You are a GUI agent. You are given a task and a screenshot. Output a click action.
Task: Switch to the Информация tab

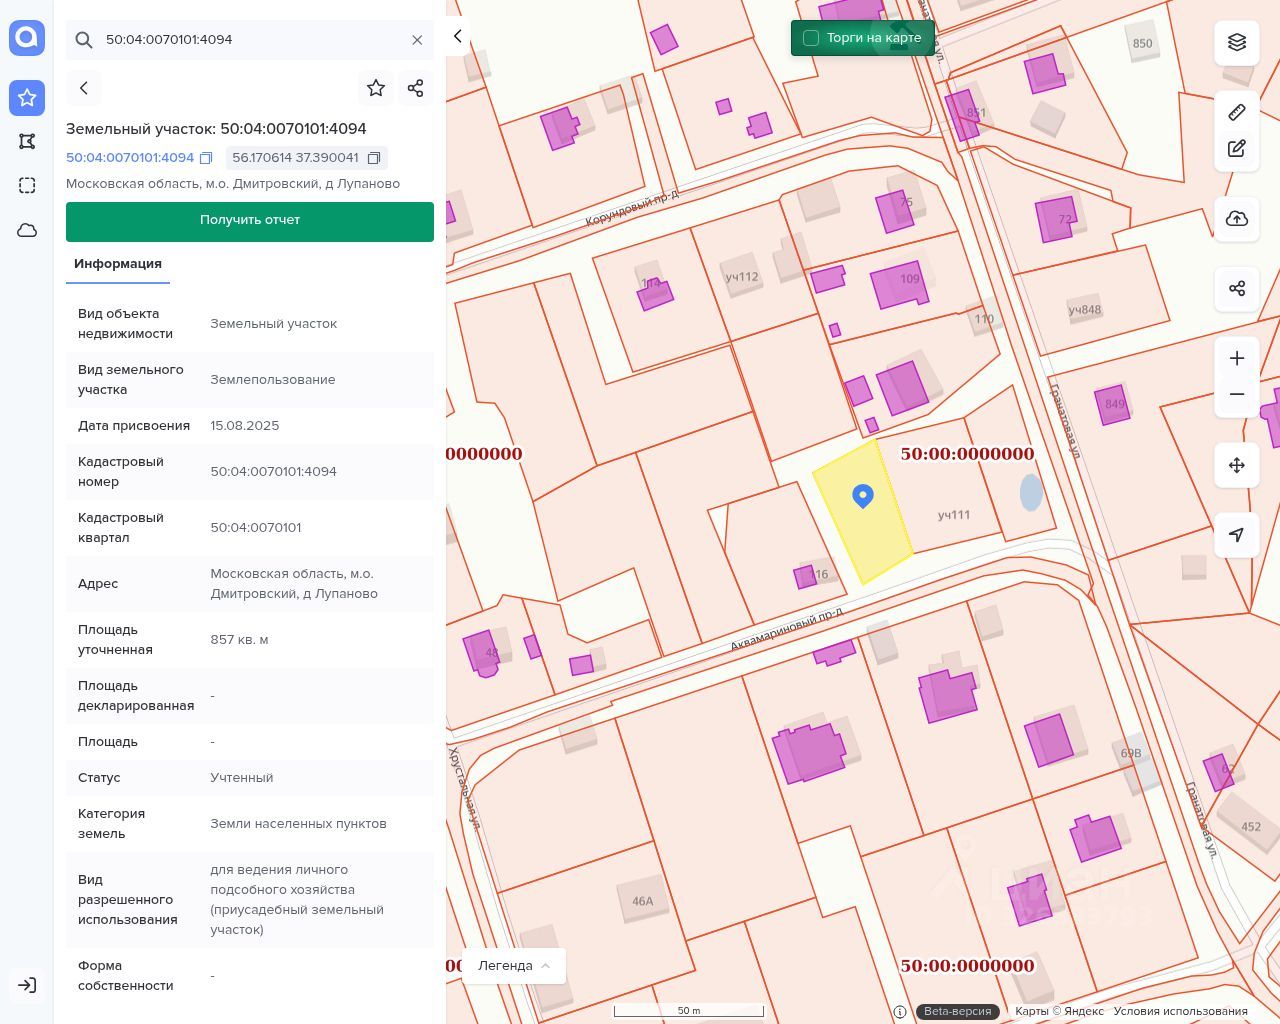118,264
